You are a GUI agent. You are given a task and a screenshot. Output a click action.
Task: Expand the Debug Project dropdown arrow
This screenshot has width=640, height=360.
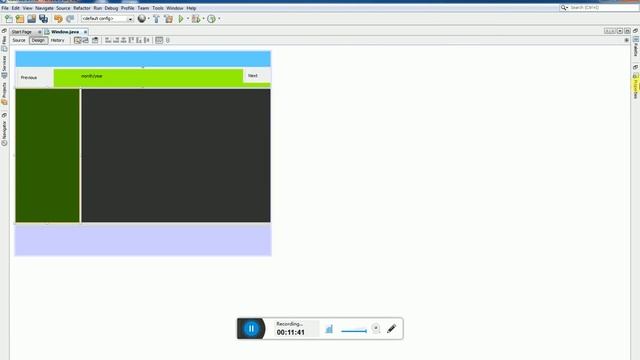[x=203, y=19]
